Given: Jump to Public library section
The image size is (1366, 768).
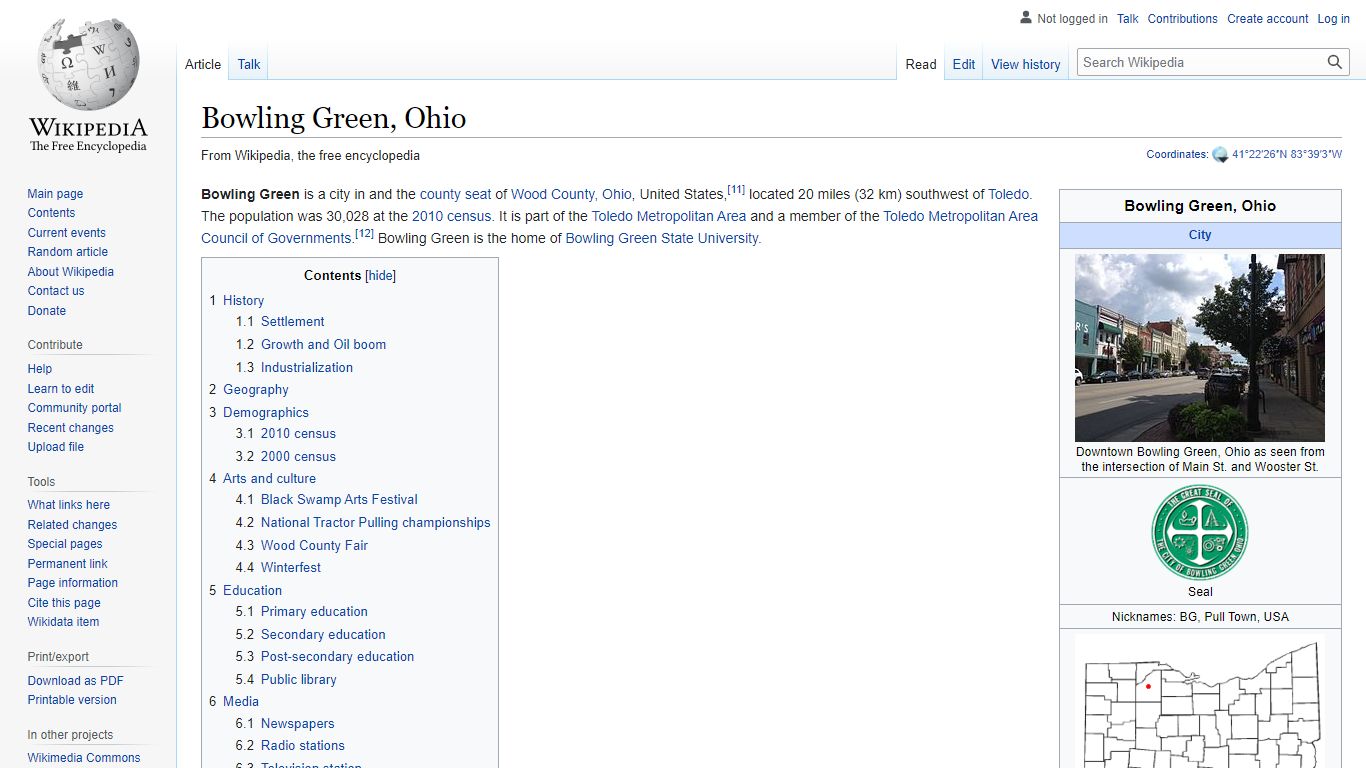Looking at the screenshot, I should tap(298, 679).
